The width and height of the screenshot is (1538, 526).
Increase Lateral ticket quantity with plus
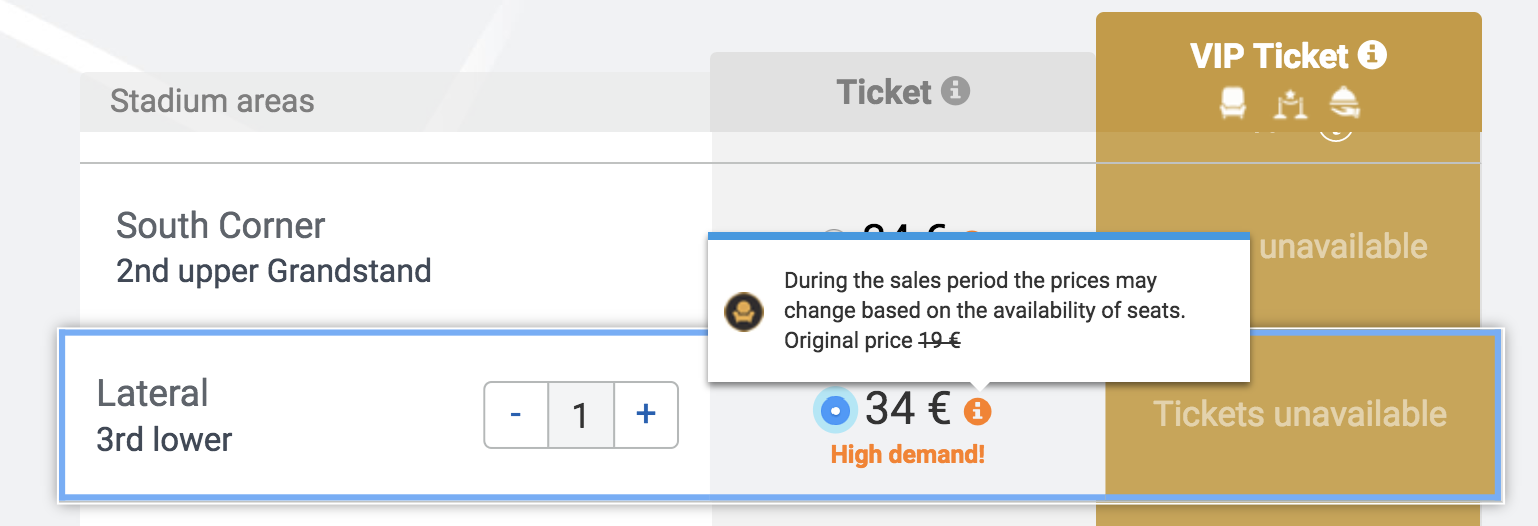(646, 414)
